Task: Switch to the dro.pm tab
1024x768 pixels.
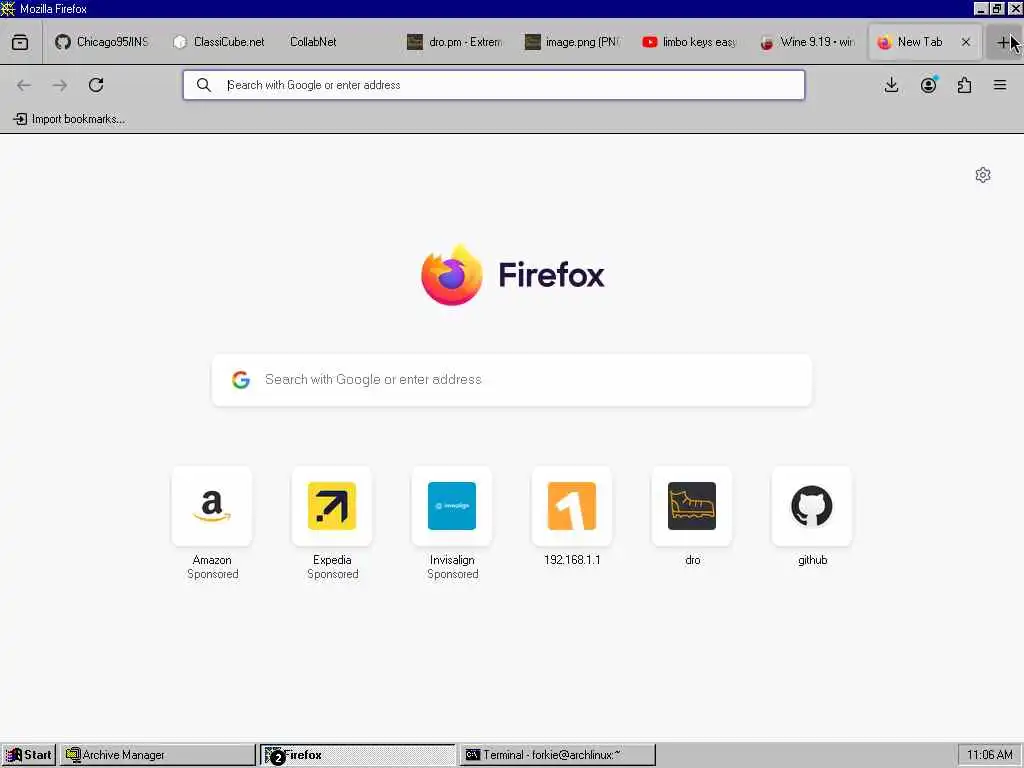Action: (x=455, y=42)
